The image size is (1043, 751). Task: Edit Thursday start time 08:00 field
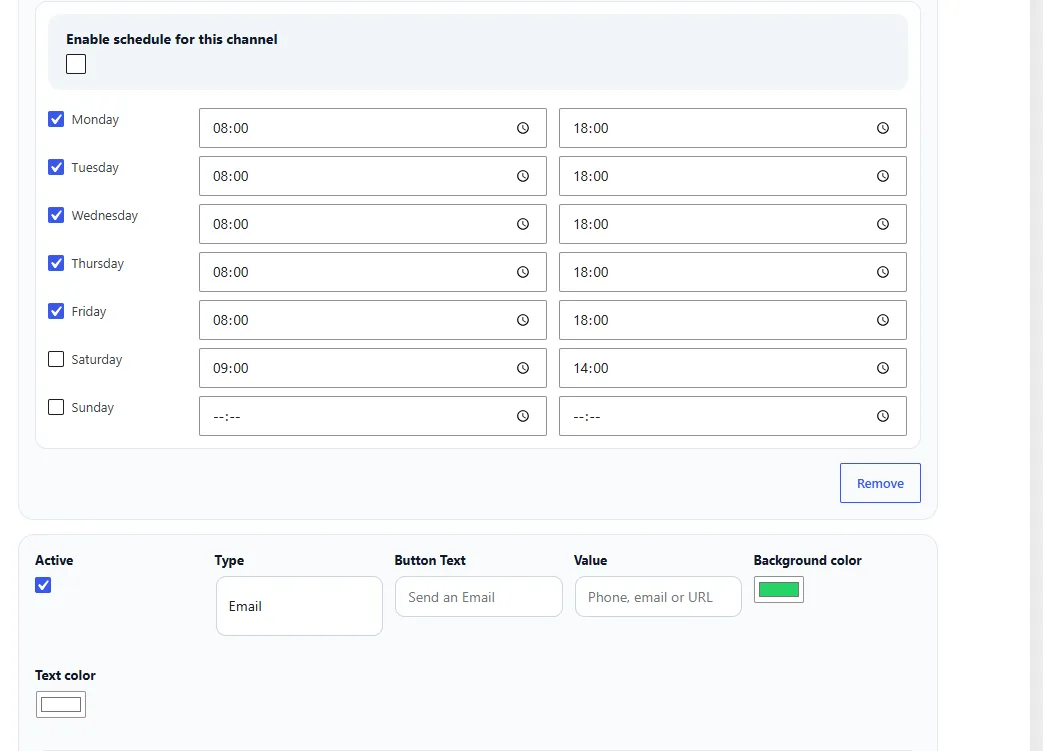pos(372,271)
